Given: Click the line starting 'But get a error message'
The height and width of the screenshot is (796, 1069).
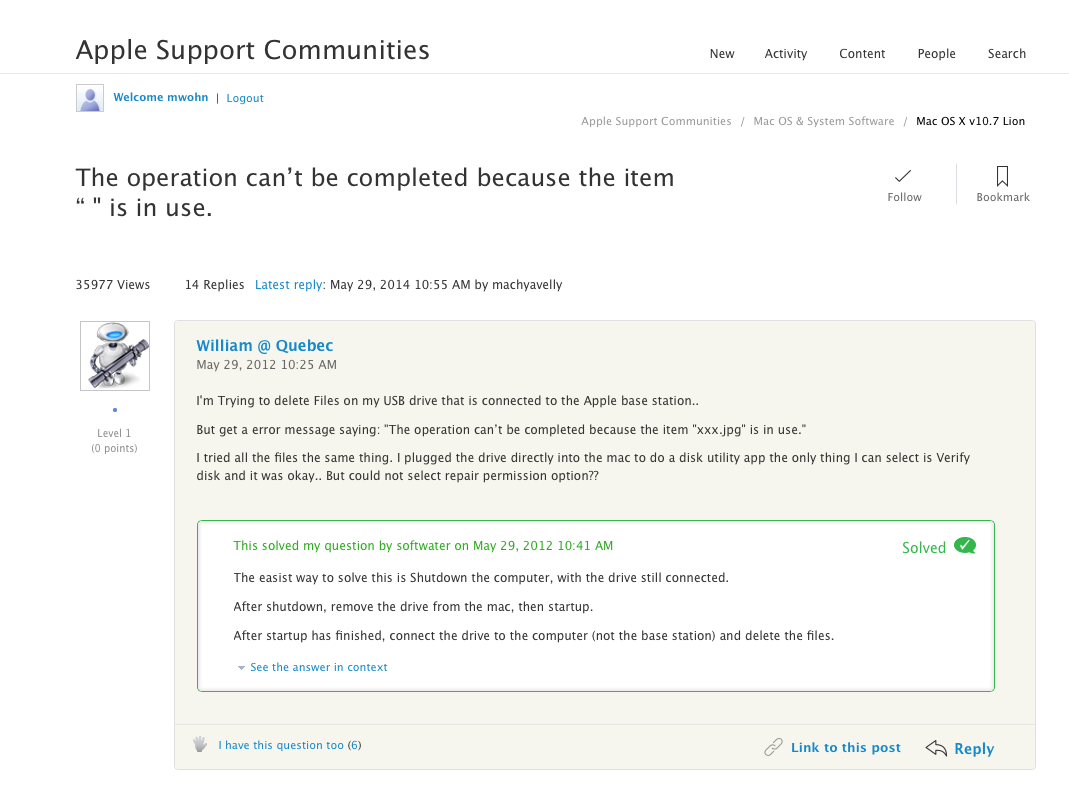Looking at the screenshot, I should click(x=501, y=430).
